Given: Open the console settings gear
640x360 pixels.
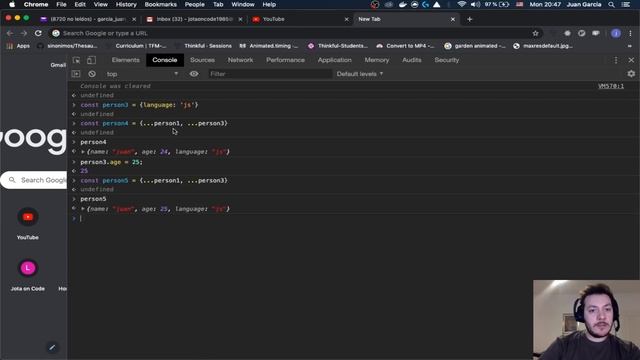Looking at the screenshot, I should [631, 74].
